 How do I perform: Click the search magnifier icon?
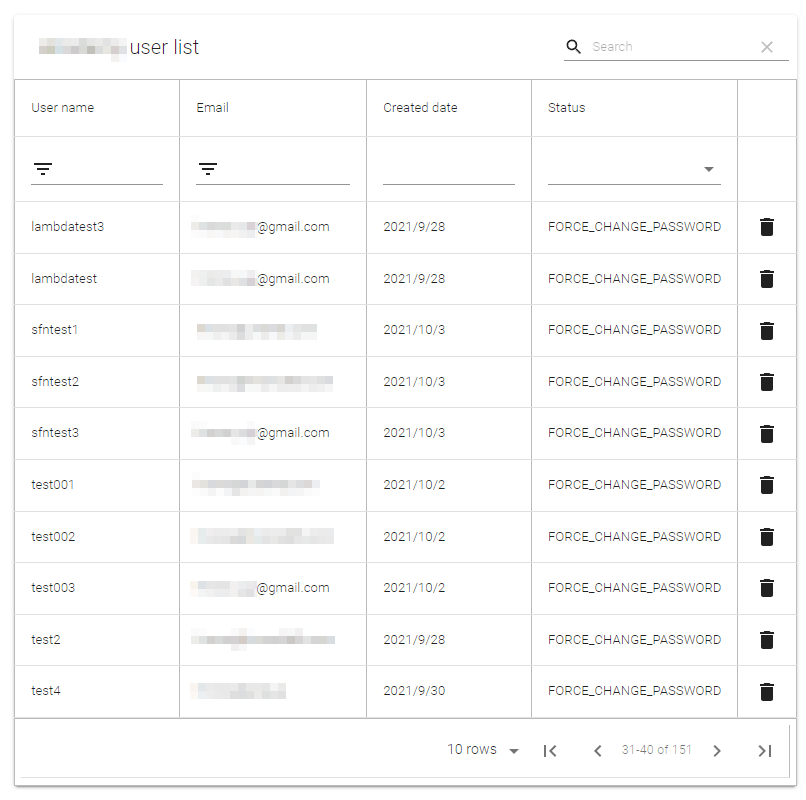click(x=574, y=47)
